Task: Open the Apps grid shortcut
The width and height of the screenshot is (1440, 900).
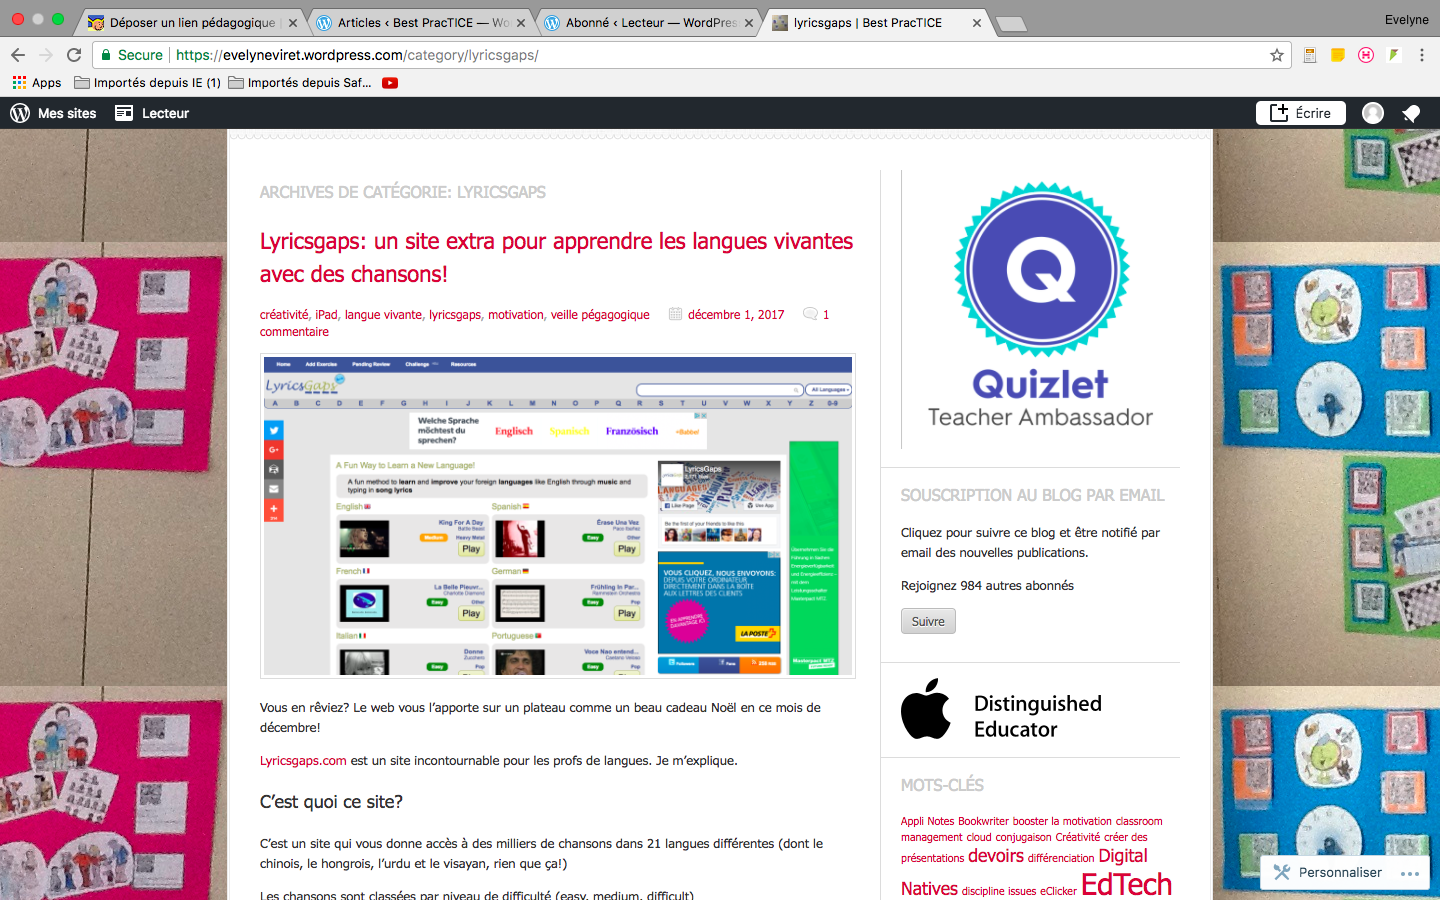Action: point(37,83)
